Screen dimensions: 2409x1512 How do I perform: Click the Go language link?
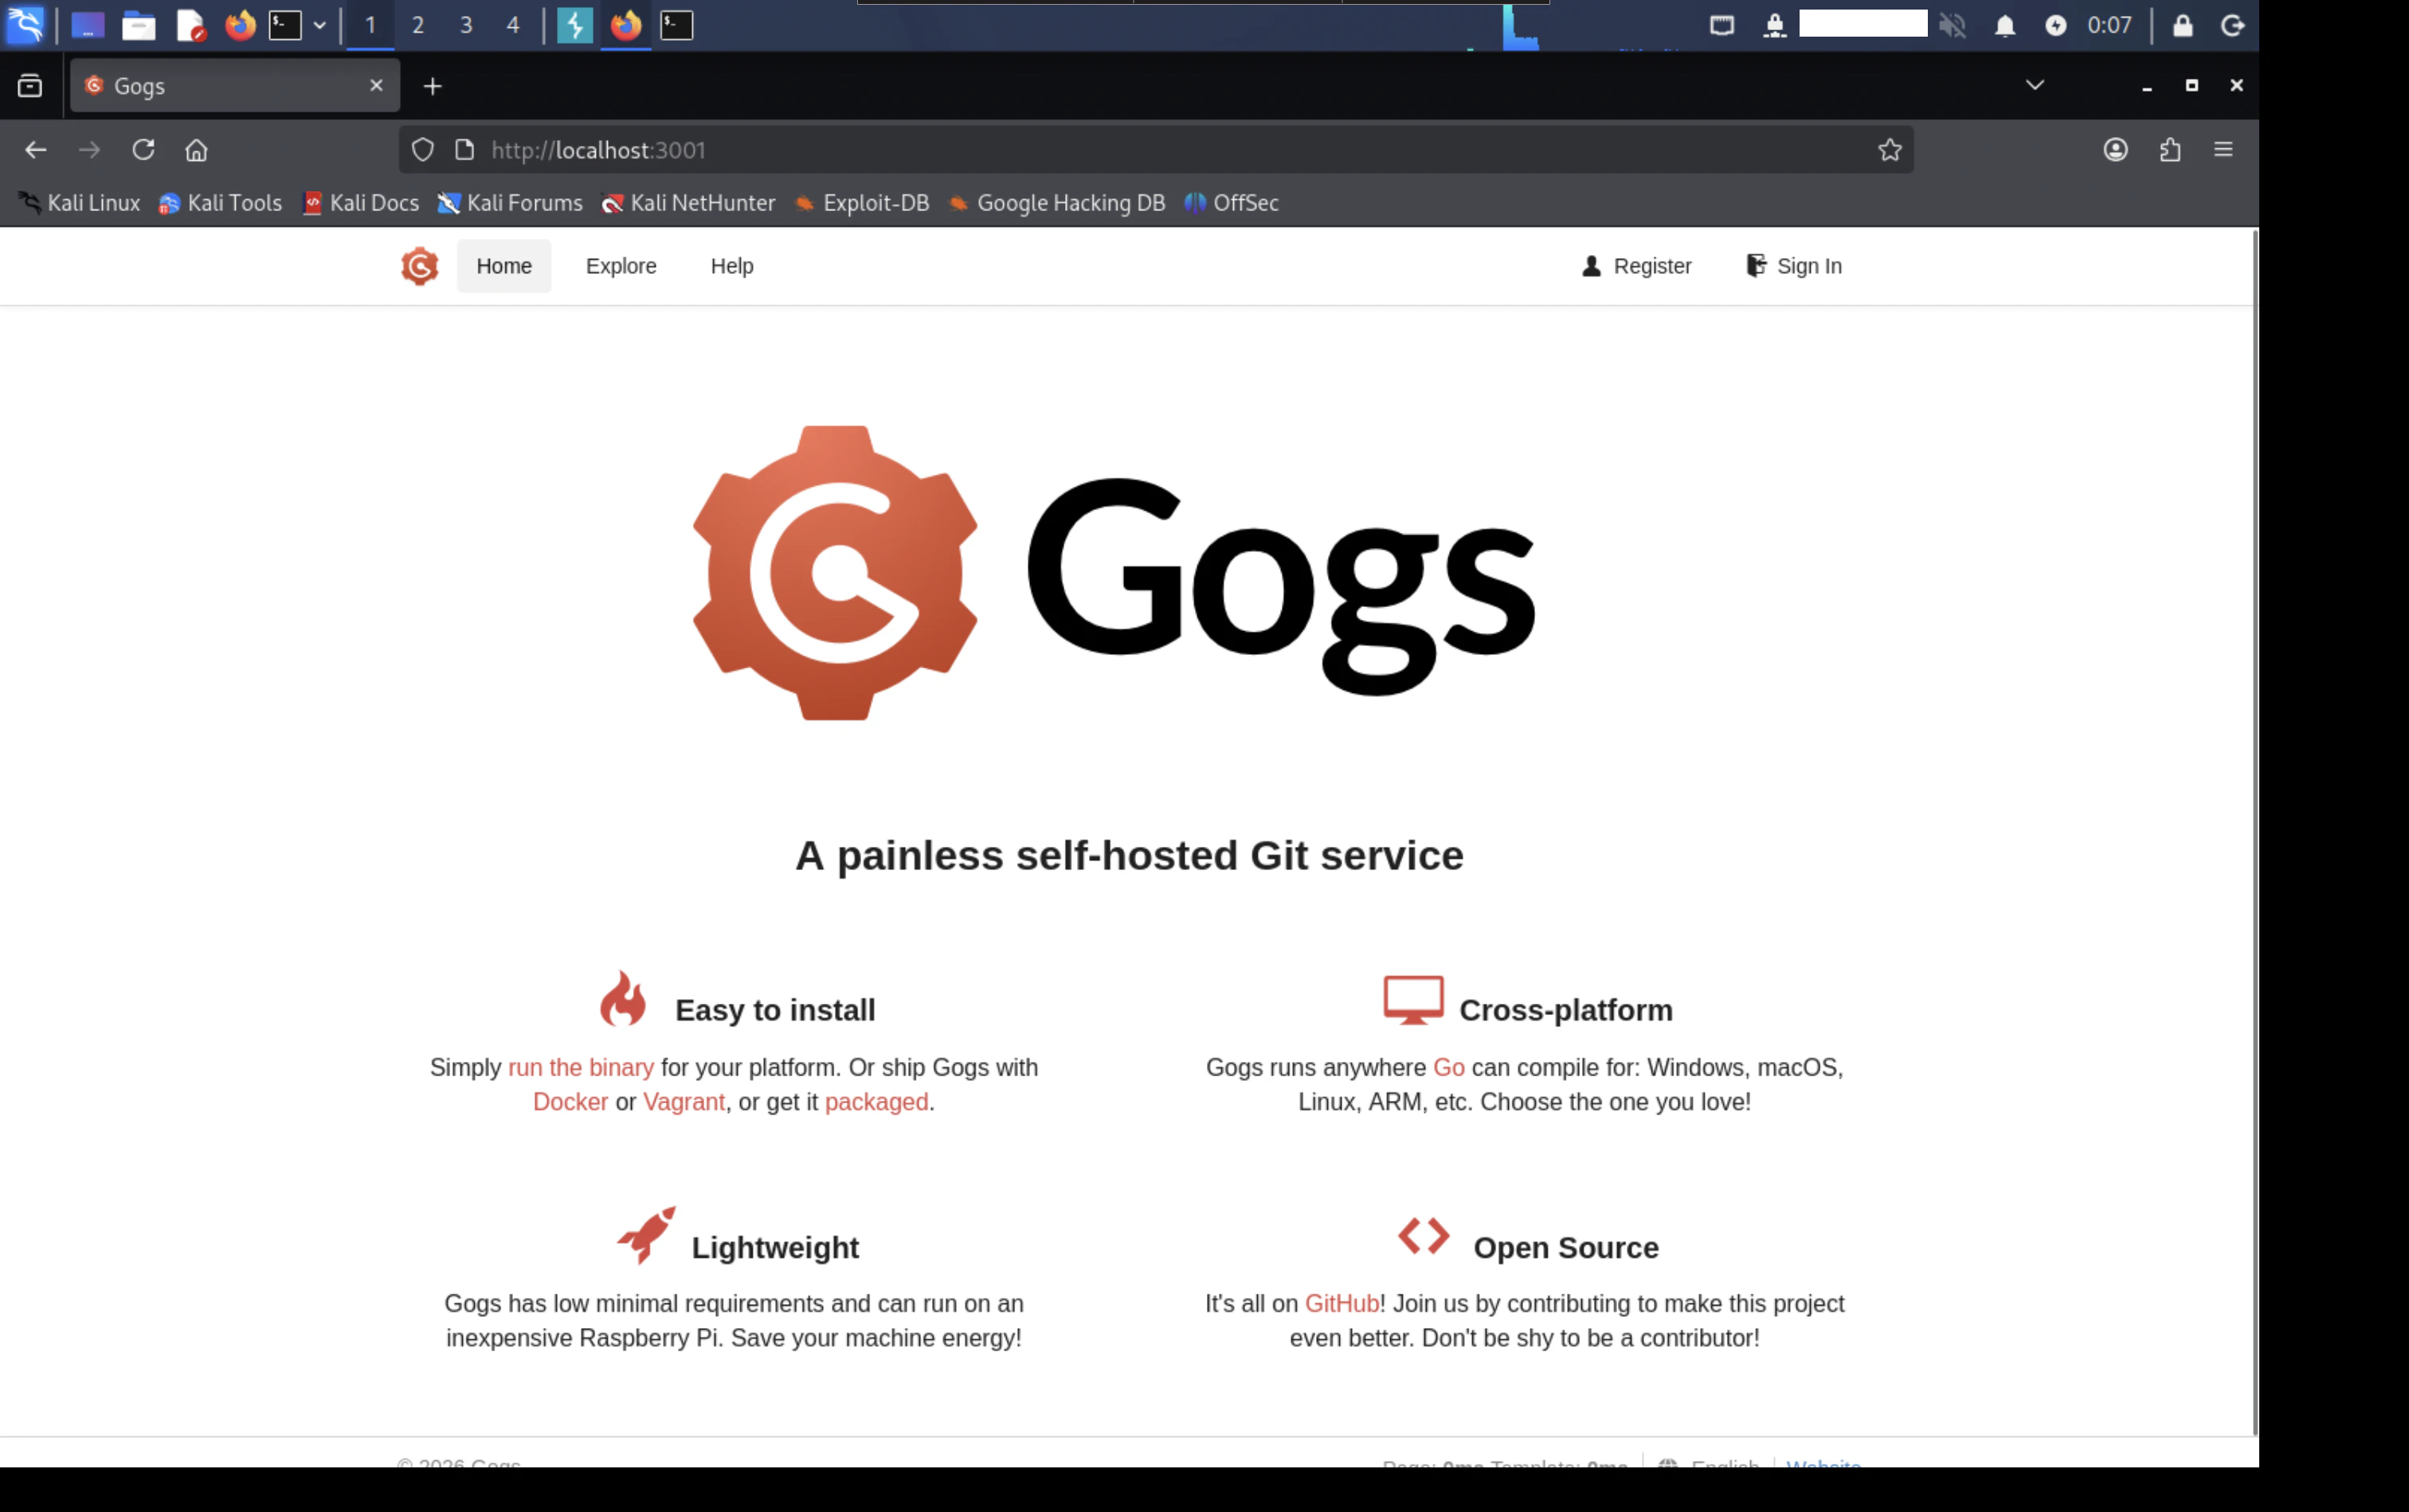tap(1449, 1067)
